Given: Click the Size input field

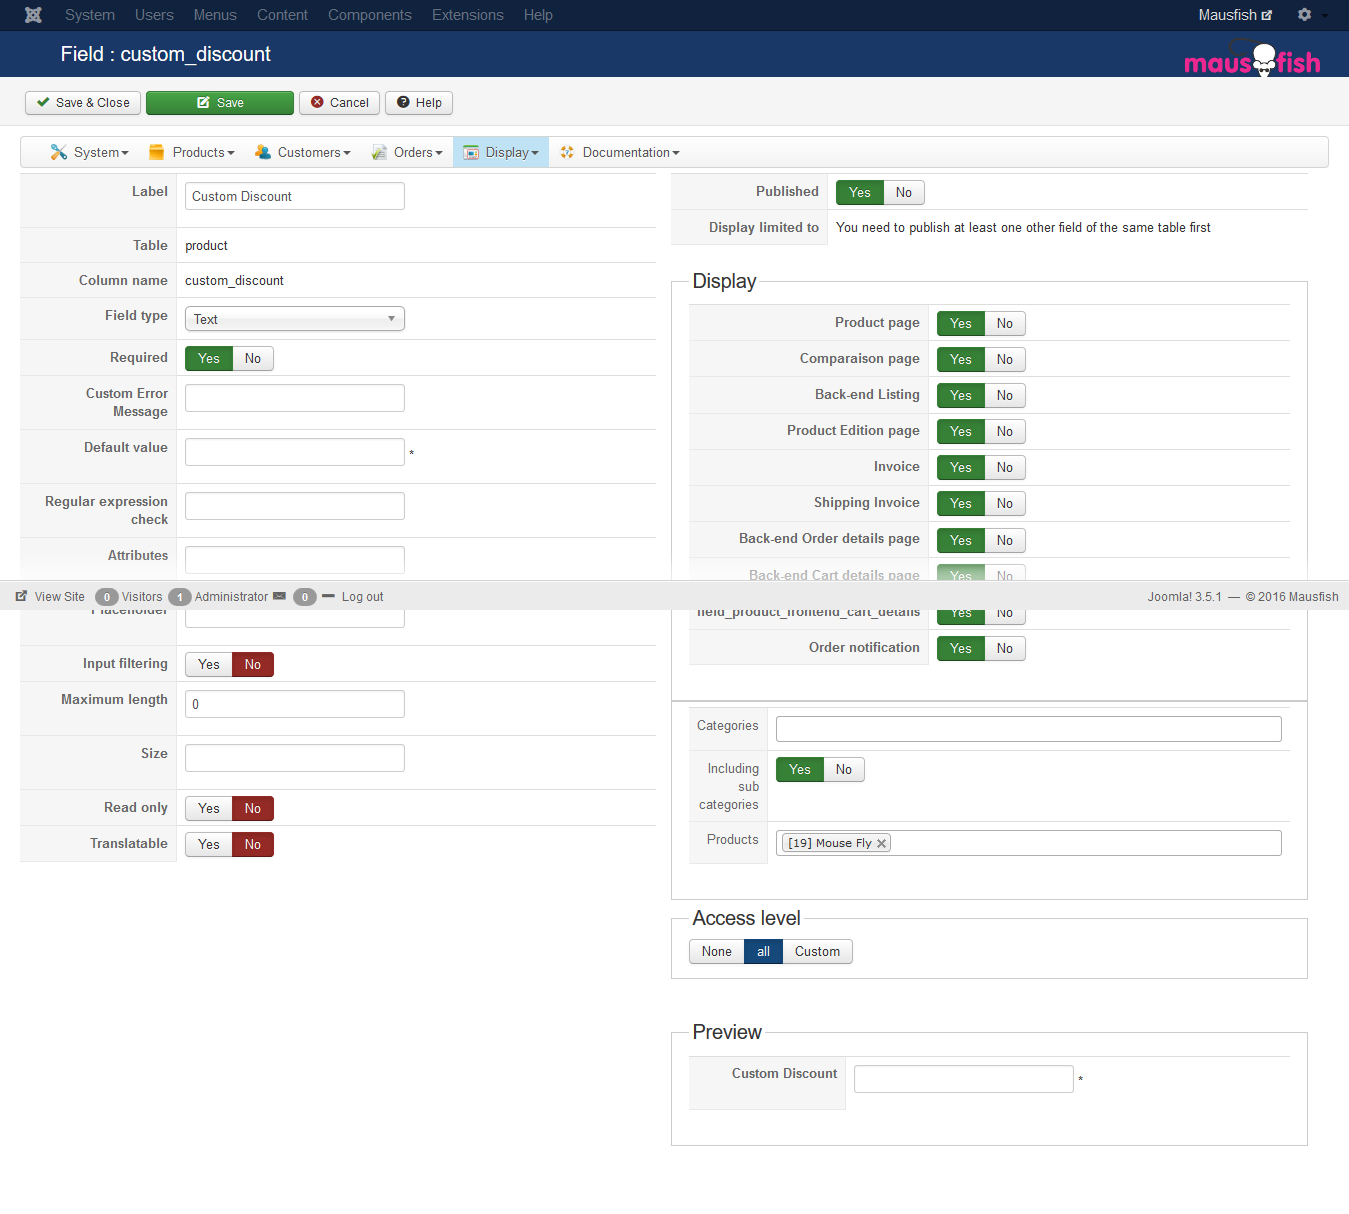Looking at the screenshot, I should [295, 758].
